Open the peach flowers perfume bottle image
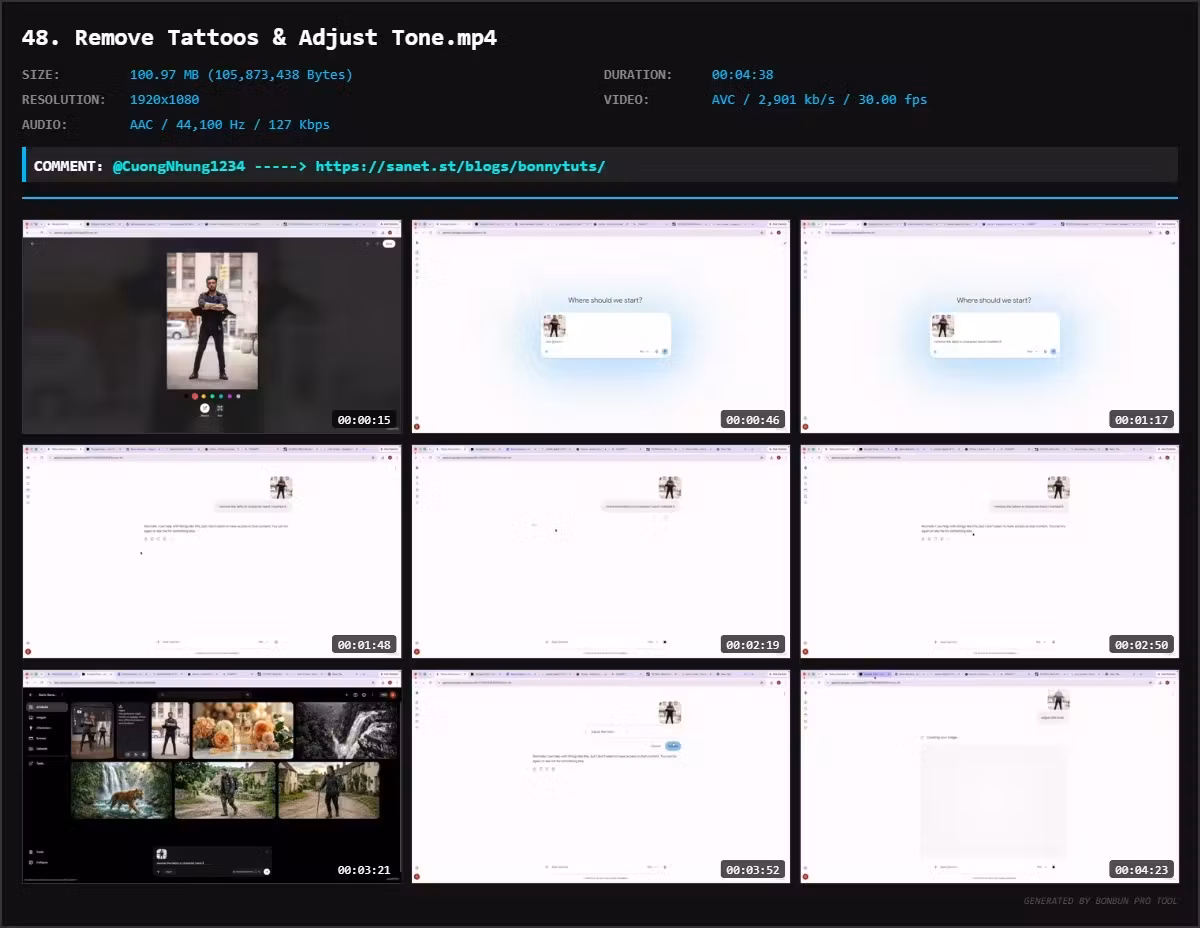1200x928 pixels. (243, 730)
